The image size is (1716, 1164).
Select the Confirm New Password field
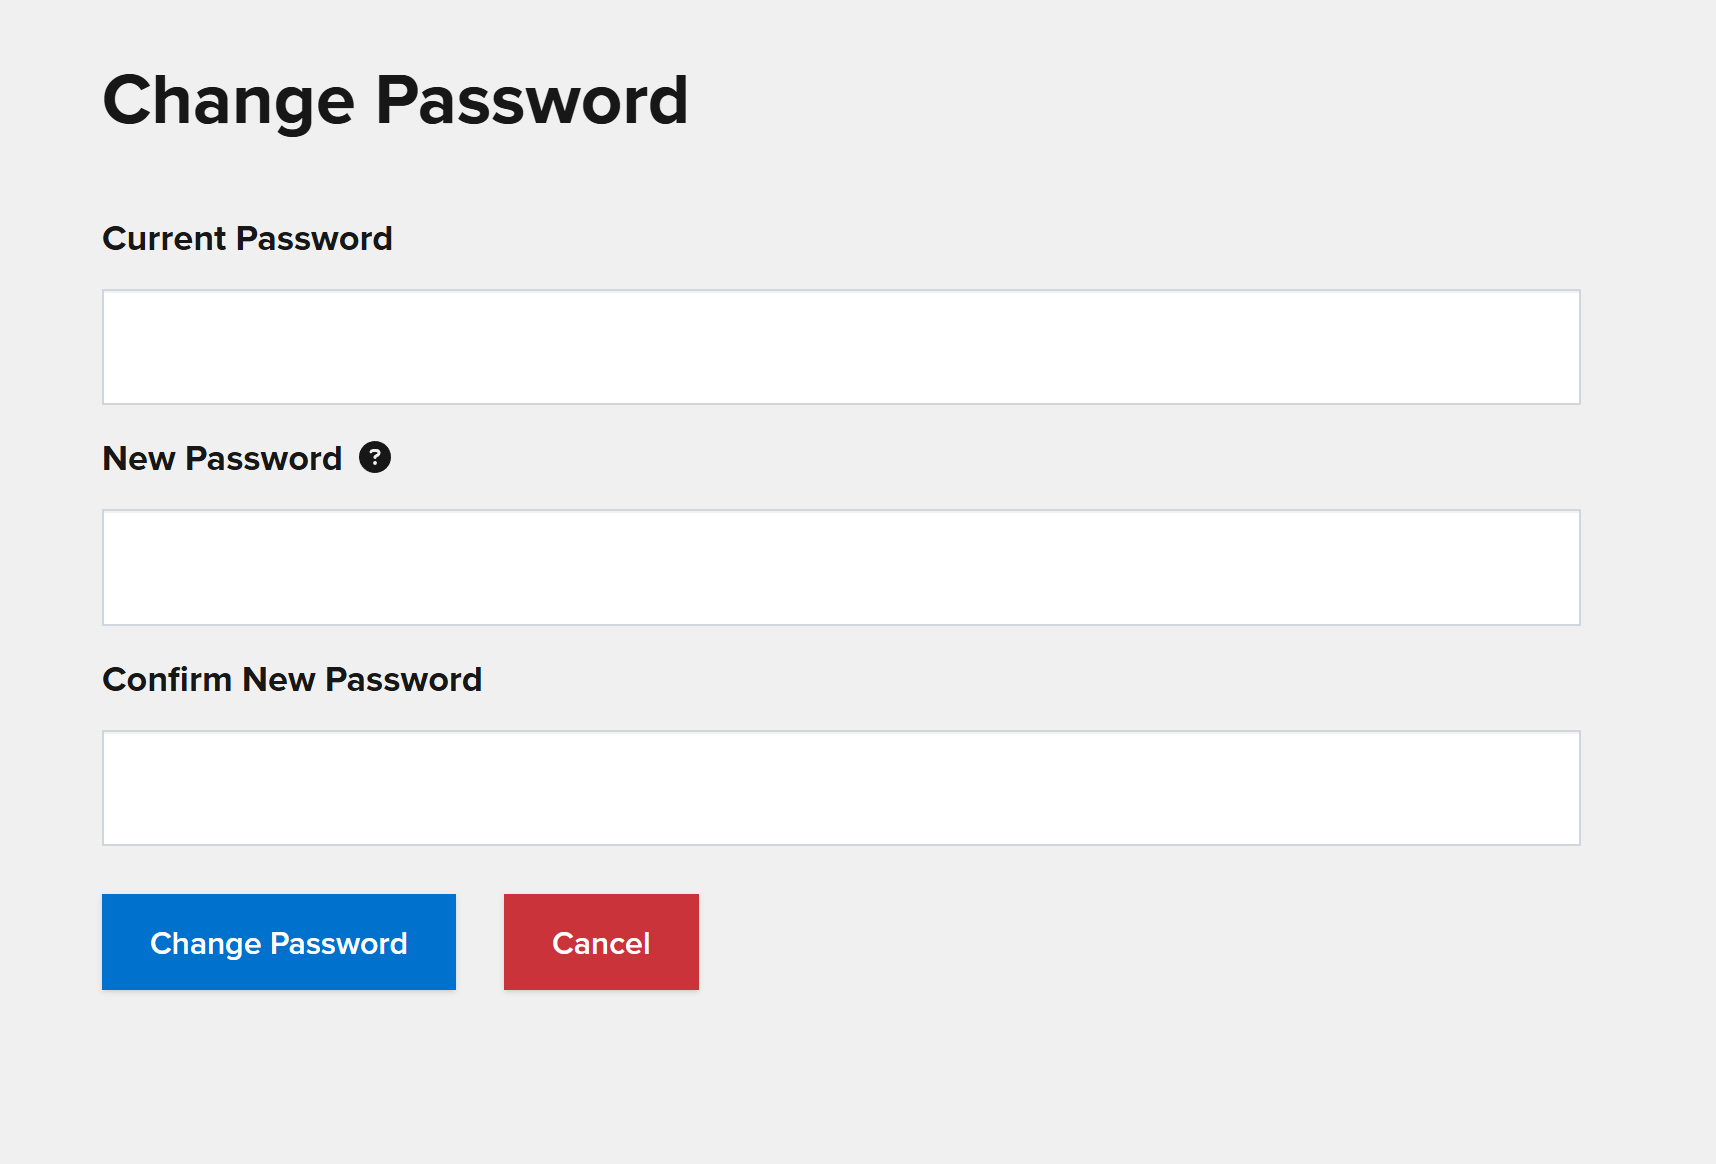(841, 788)
